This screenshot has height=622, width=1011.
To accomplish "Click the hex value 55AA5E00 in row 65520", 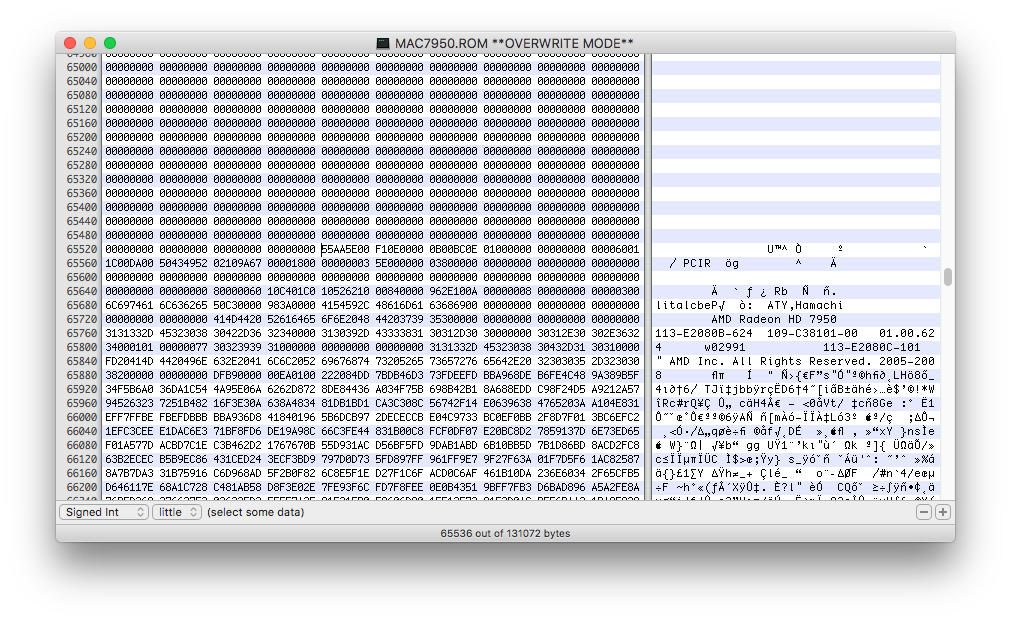I will pos(346,249).
